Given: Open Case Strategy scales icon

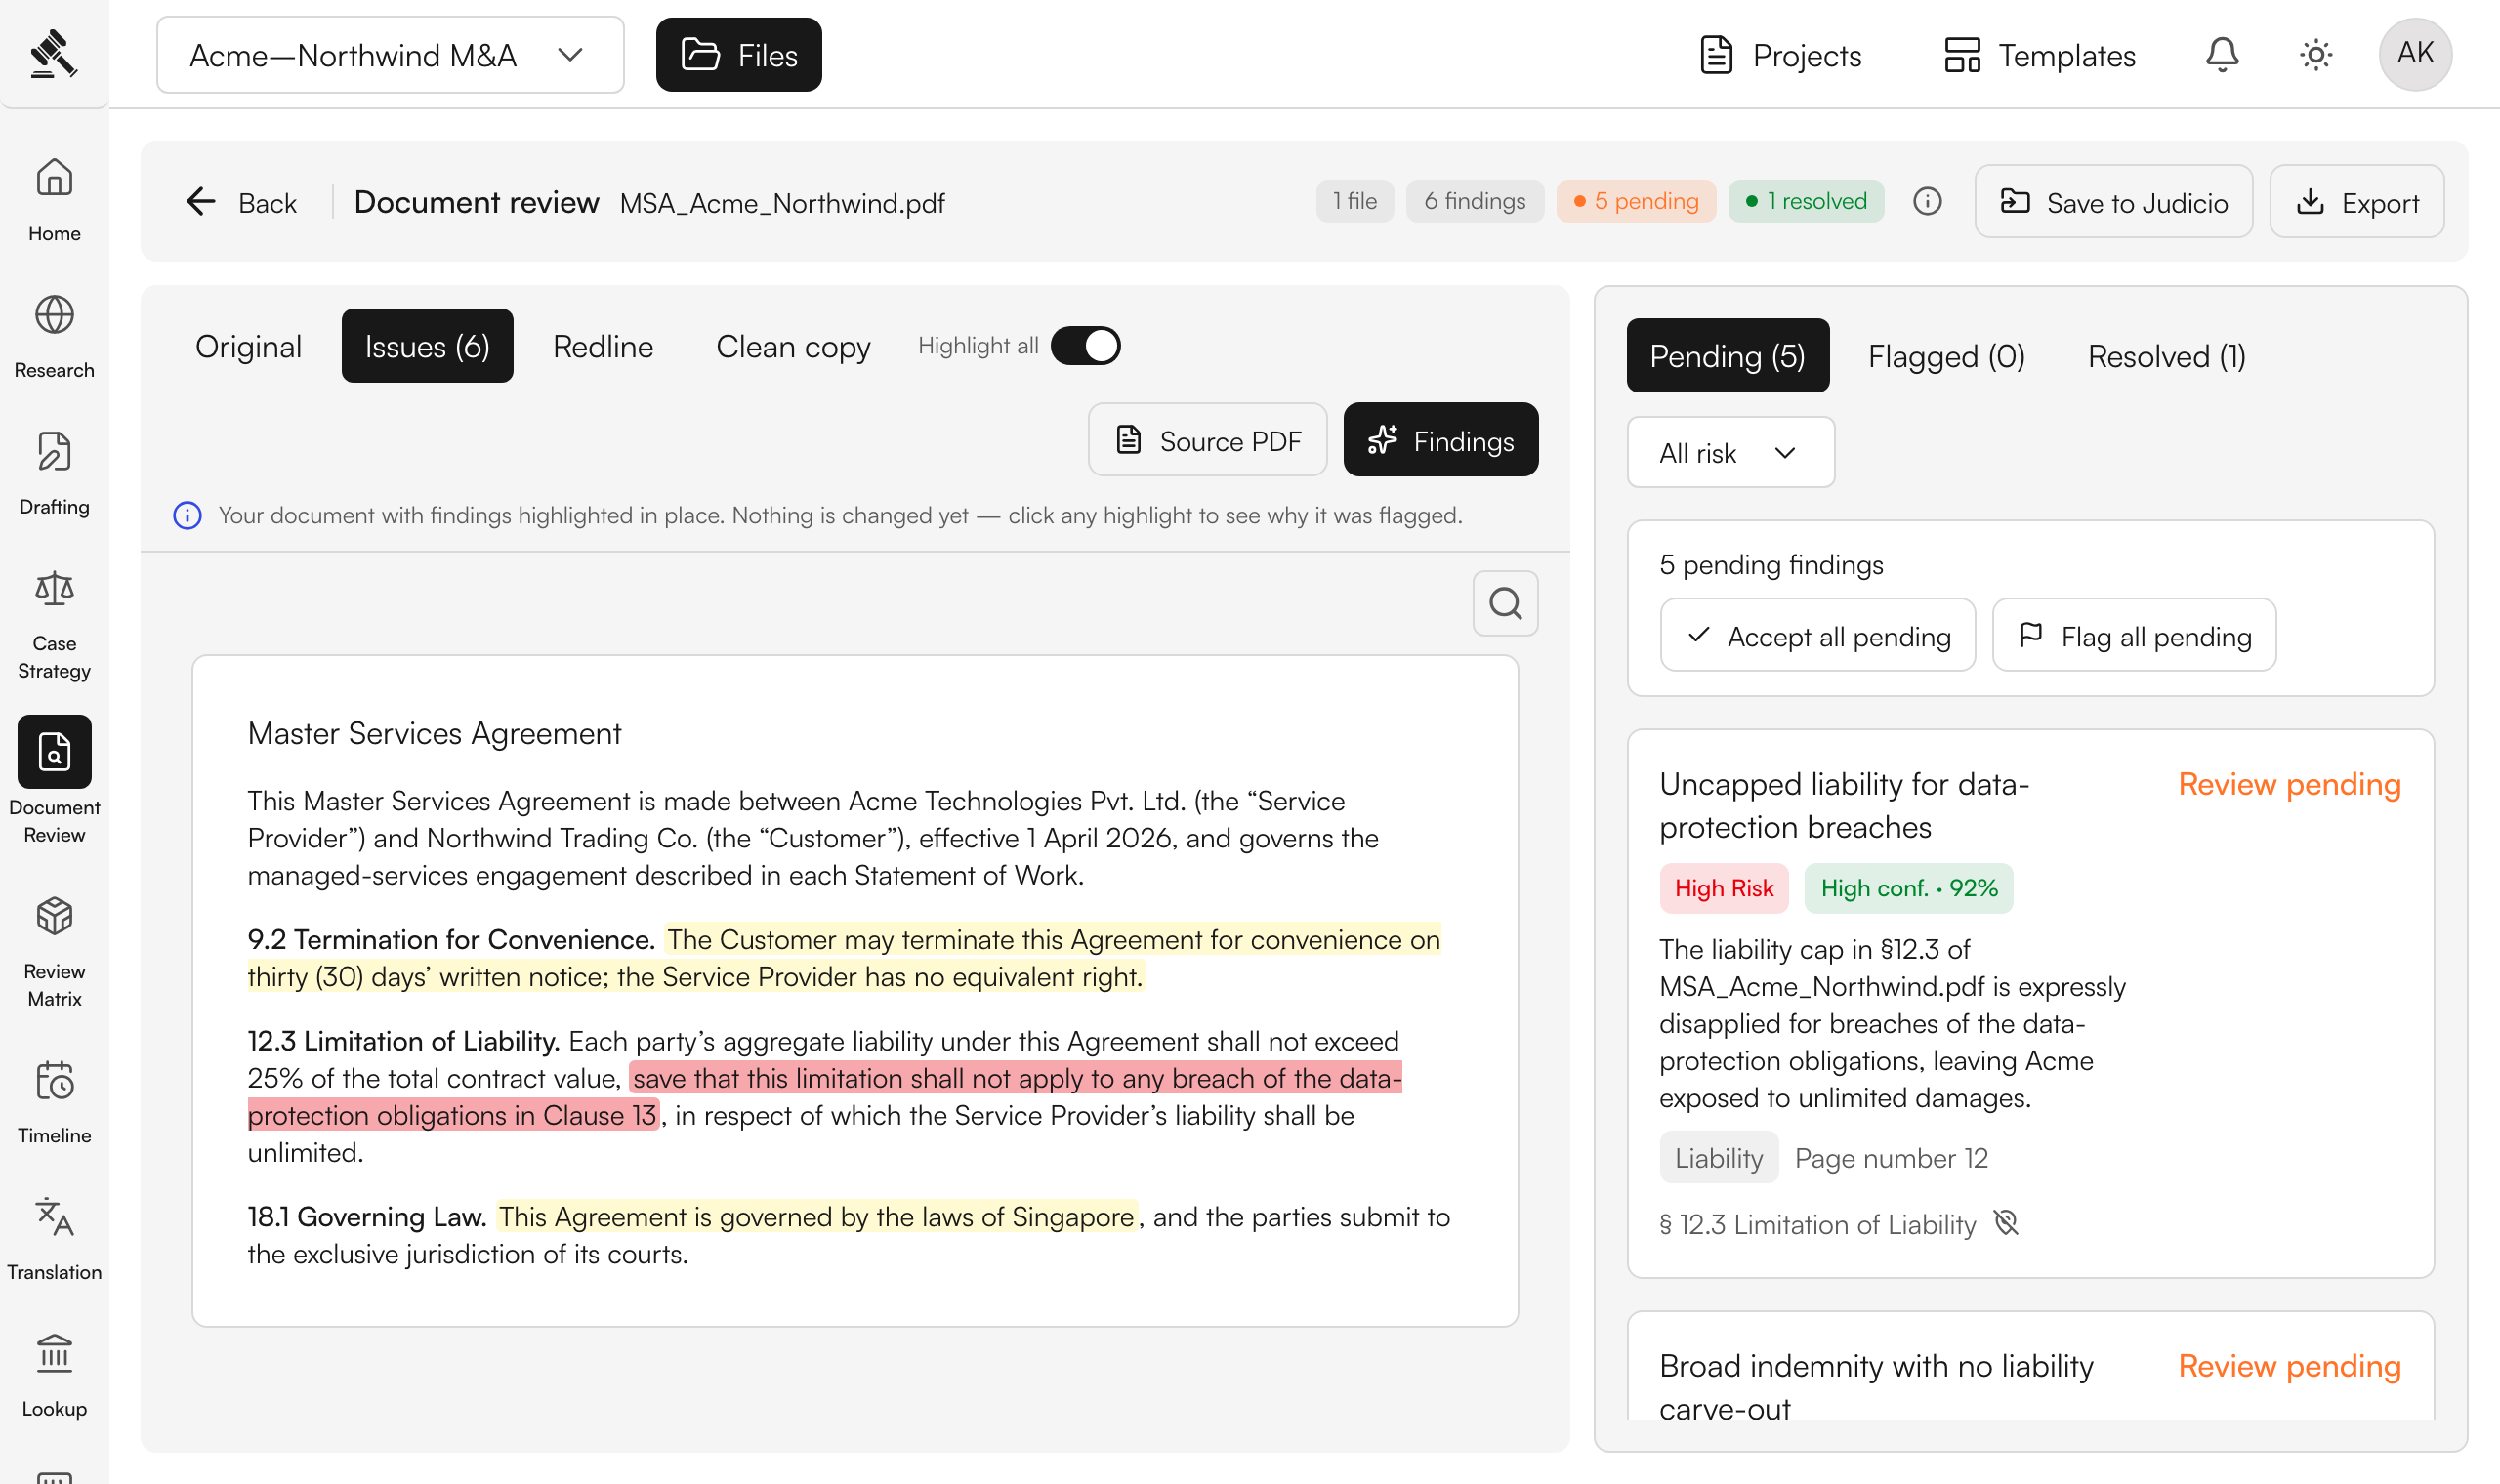Looking at the screenshot, I should [54, 589].
